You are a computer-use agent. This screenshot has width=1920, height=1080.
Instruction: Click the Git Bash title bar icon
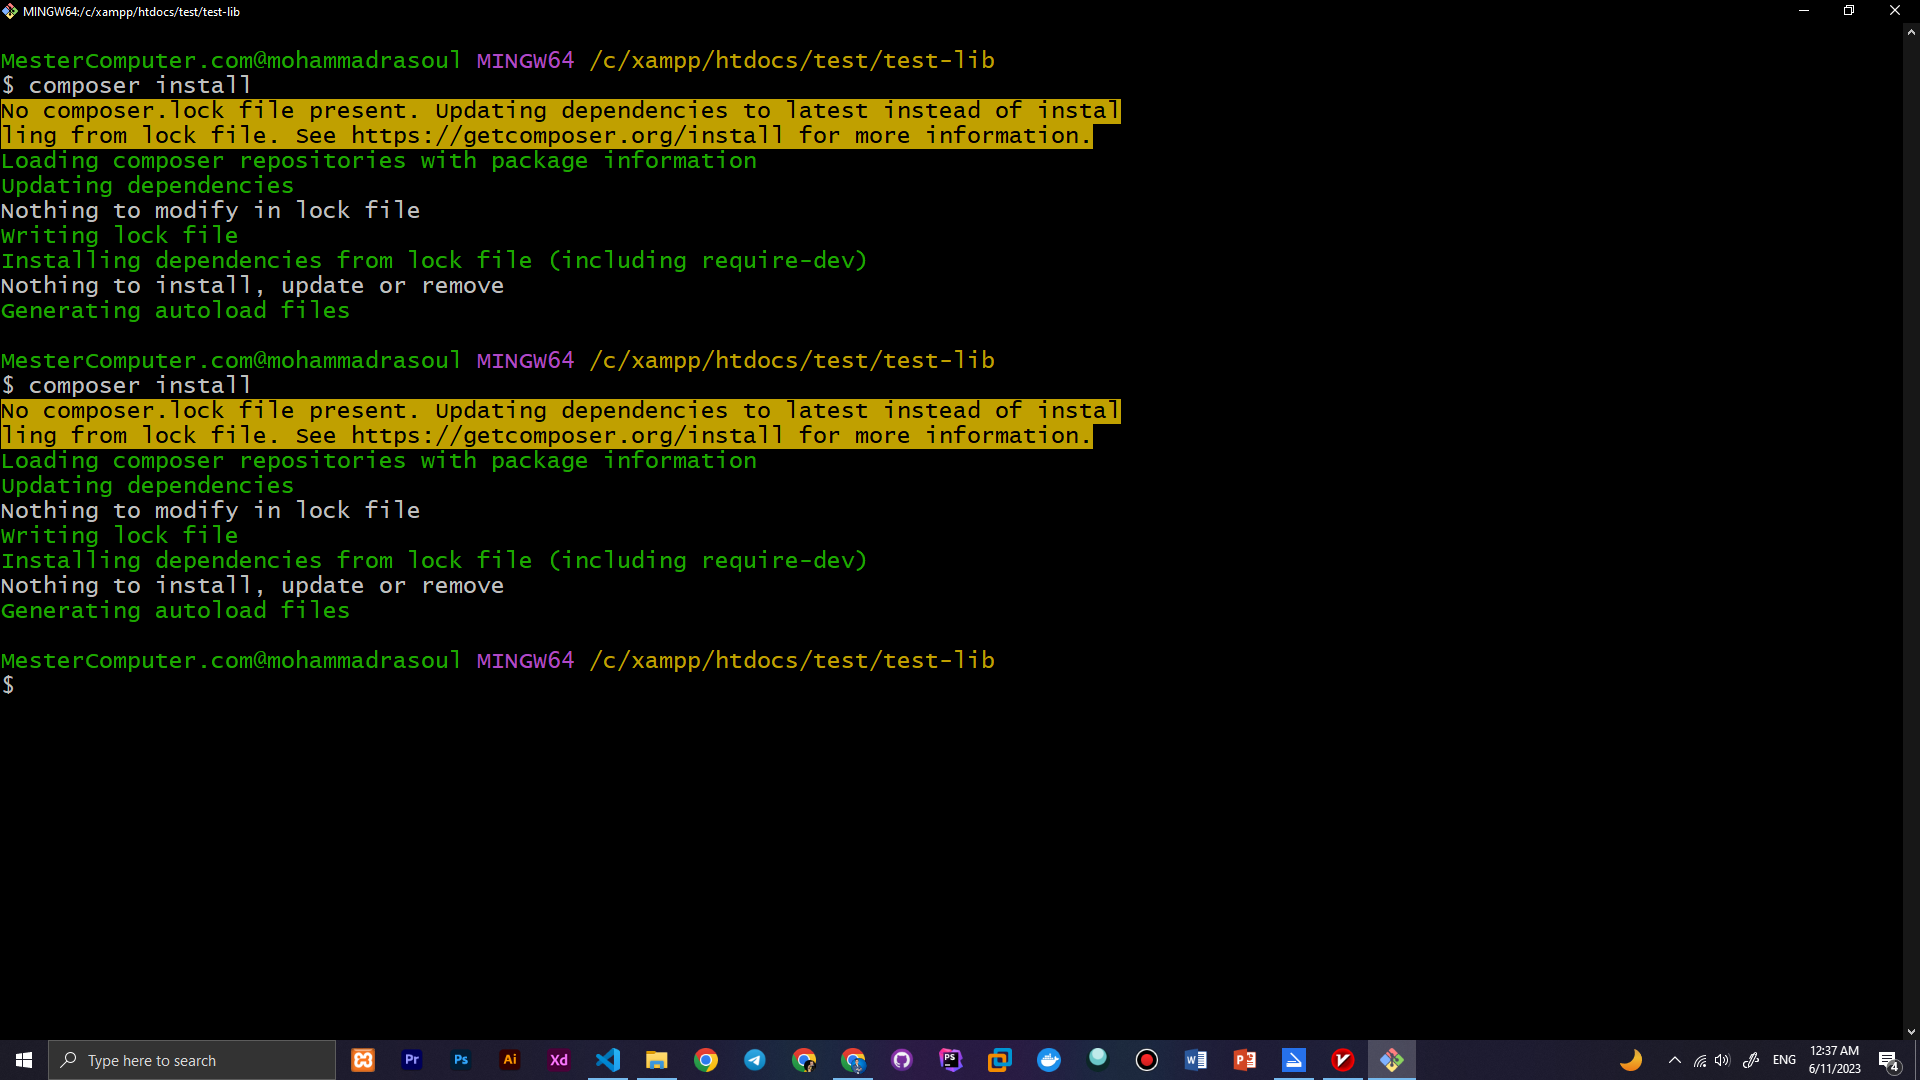pyautogui.click(x=10, y=11)
